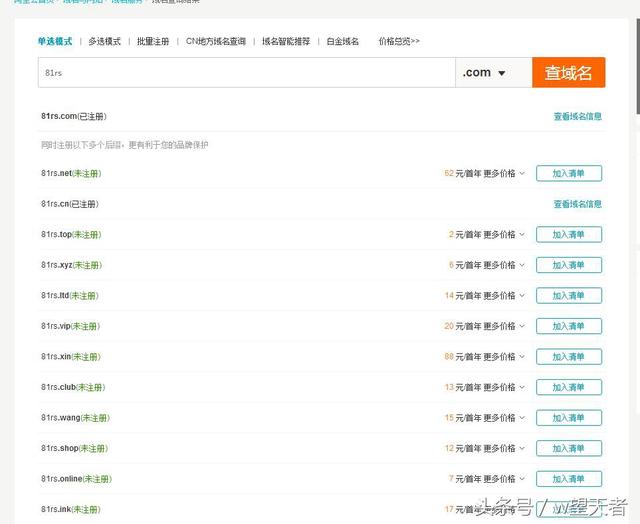The image size is (640, 524).
Task: Add 81rs.top to the list
Action: point(569,235)
